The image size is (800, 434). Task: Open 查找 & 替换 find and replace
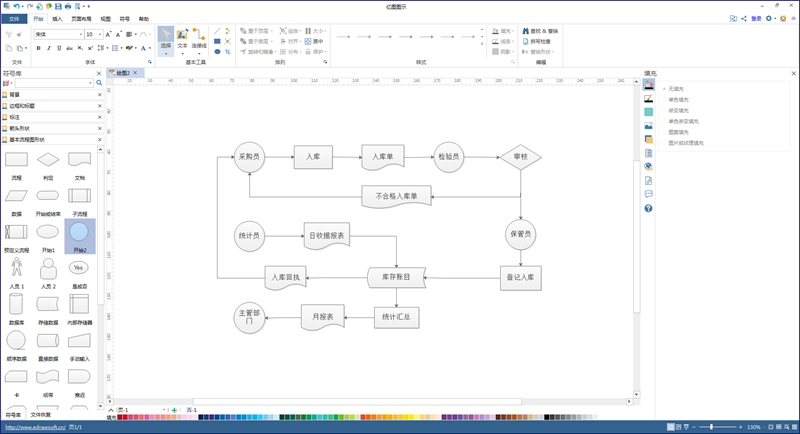click(x=540, y=31)
